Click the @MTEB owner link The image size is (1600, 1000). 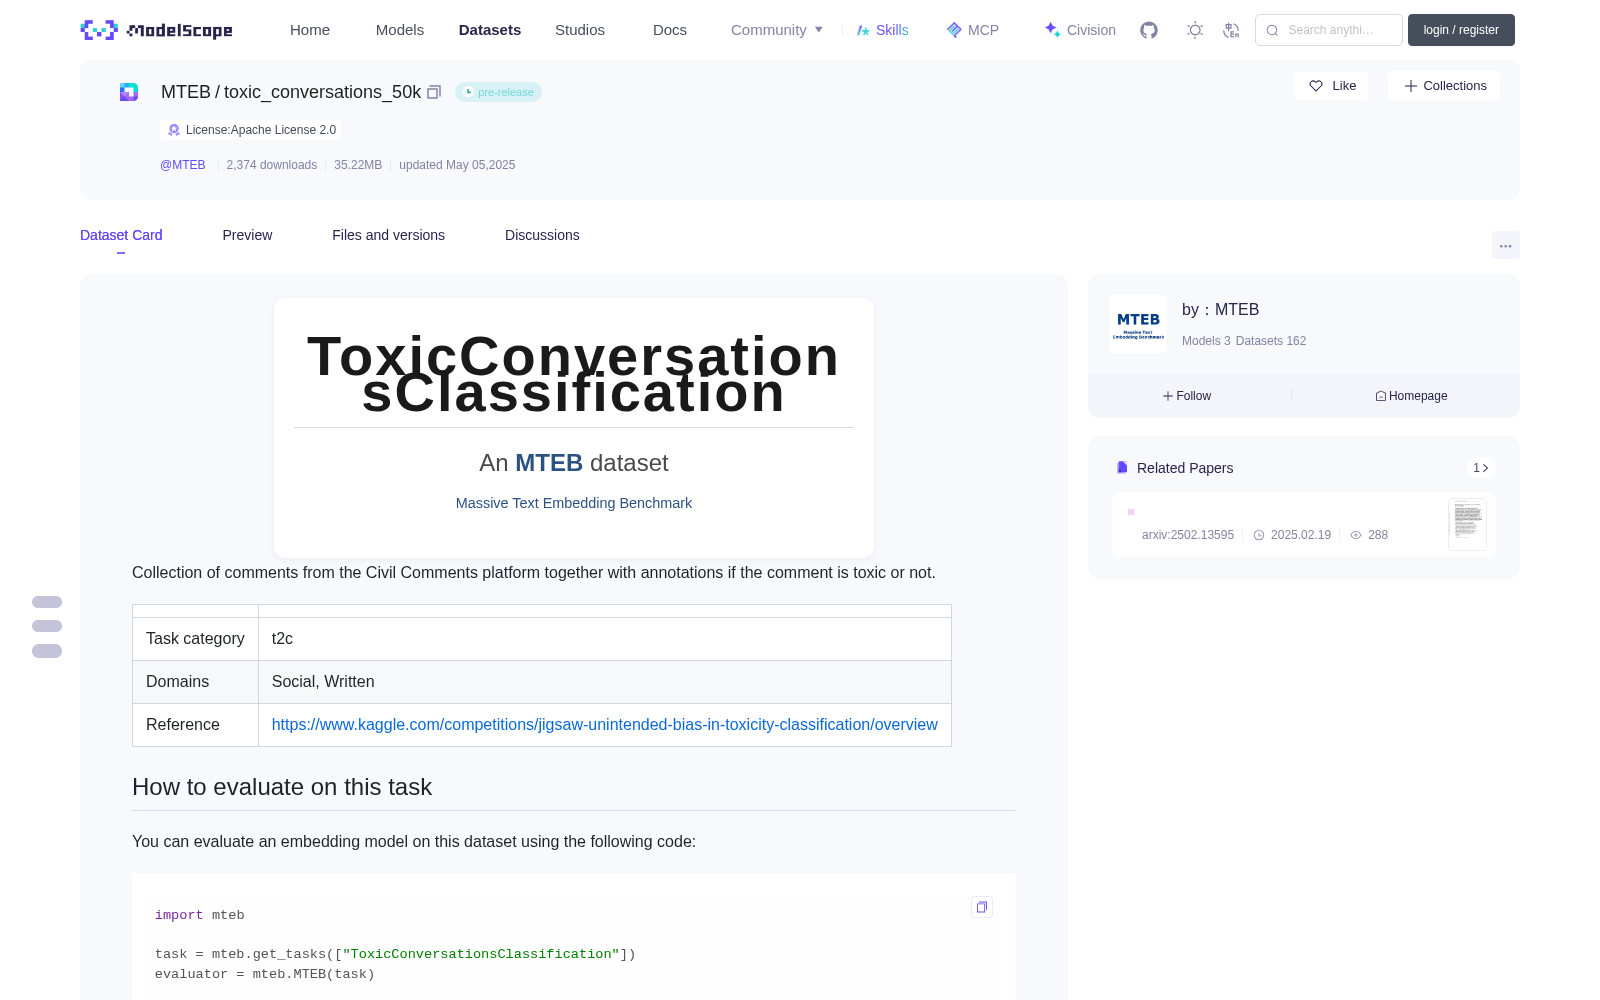(x=183, y=165)
